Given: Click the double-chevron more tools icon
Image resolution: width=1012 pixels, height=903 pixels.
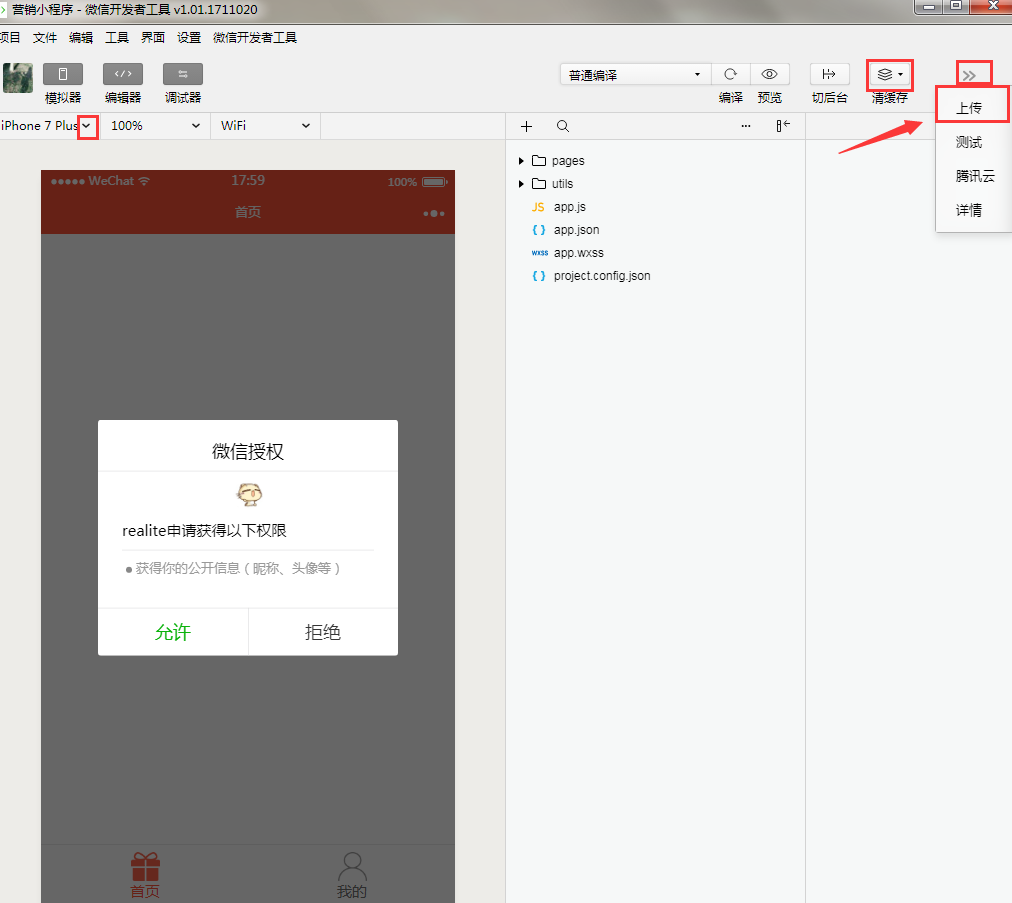Looking at the screenshot, I should tap(969, 76).
